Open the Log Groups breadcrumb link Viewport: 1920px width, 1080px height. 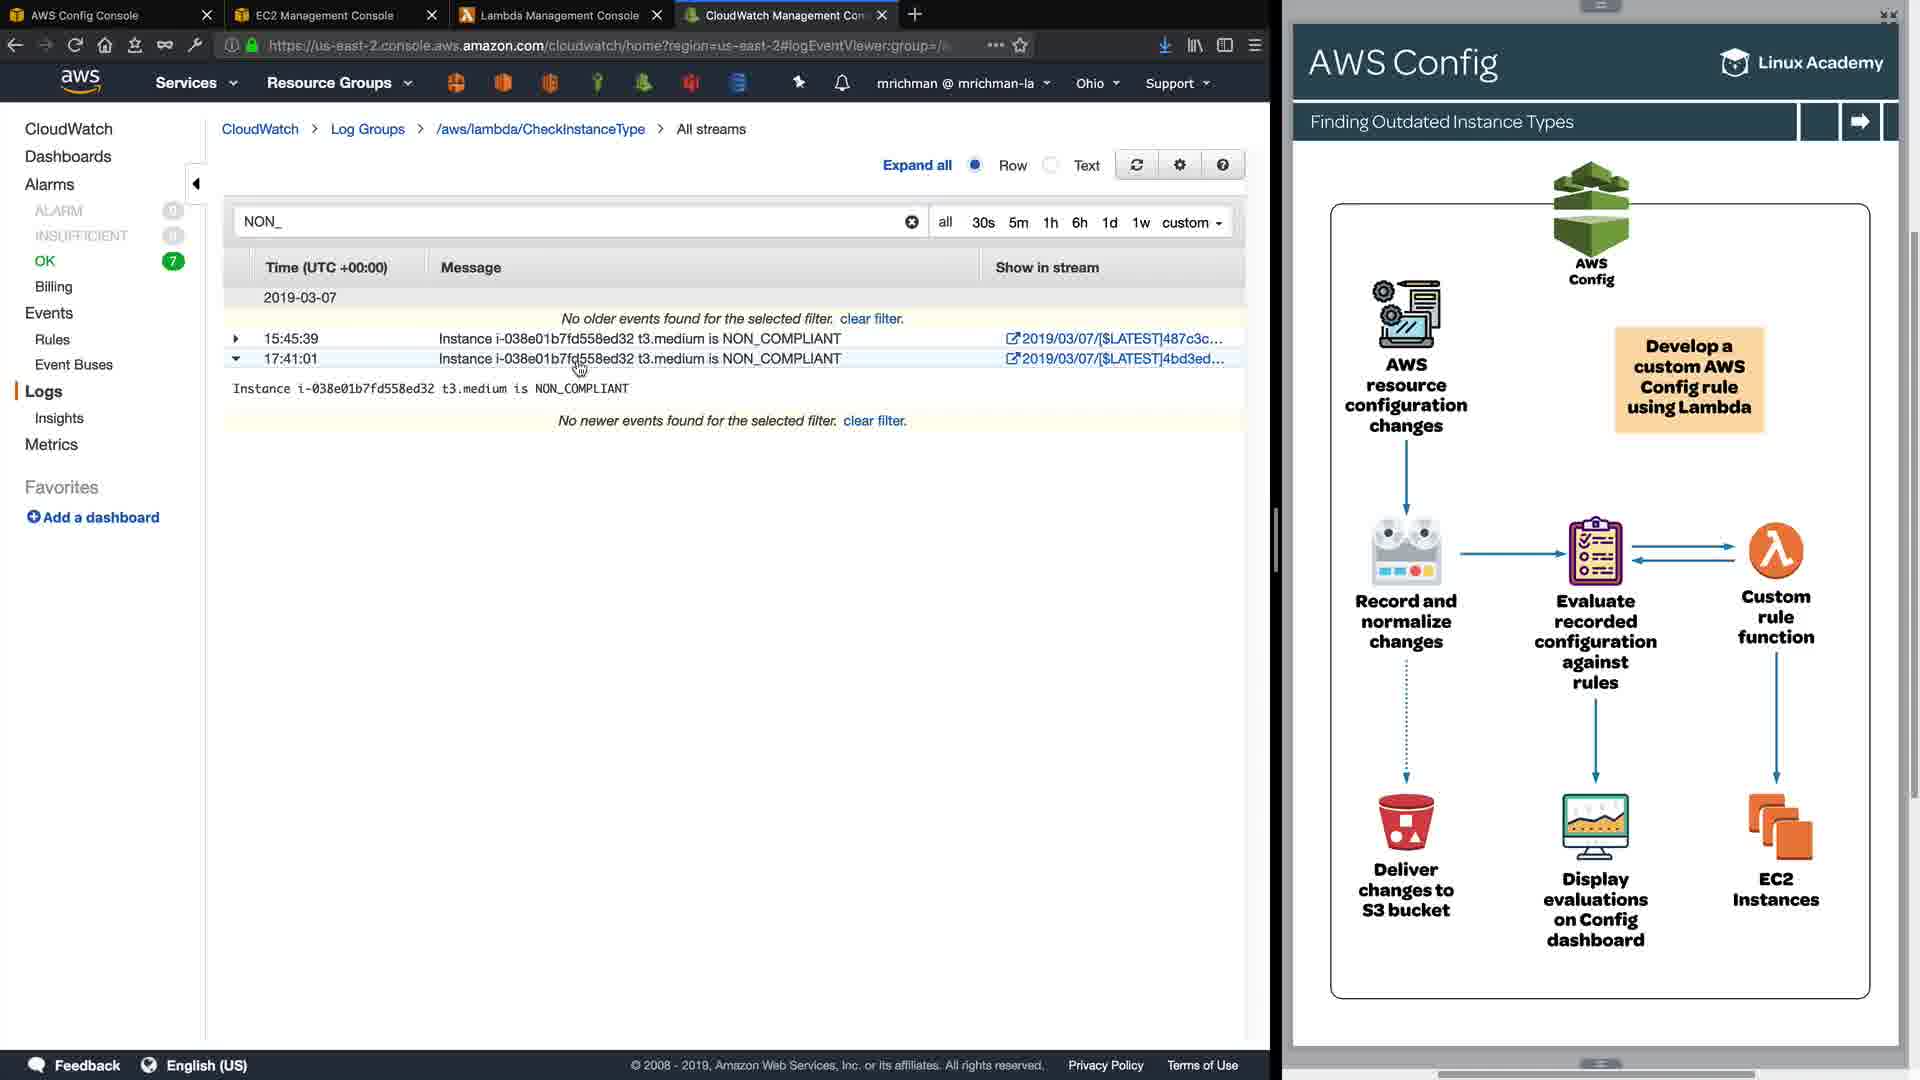coord(367,129)
